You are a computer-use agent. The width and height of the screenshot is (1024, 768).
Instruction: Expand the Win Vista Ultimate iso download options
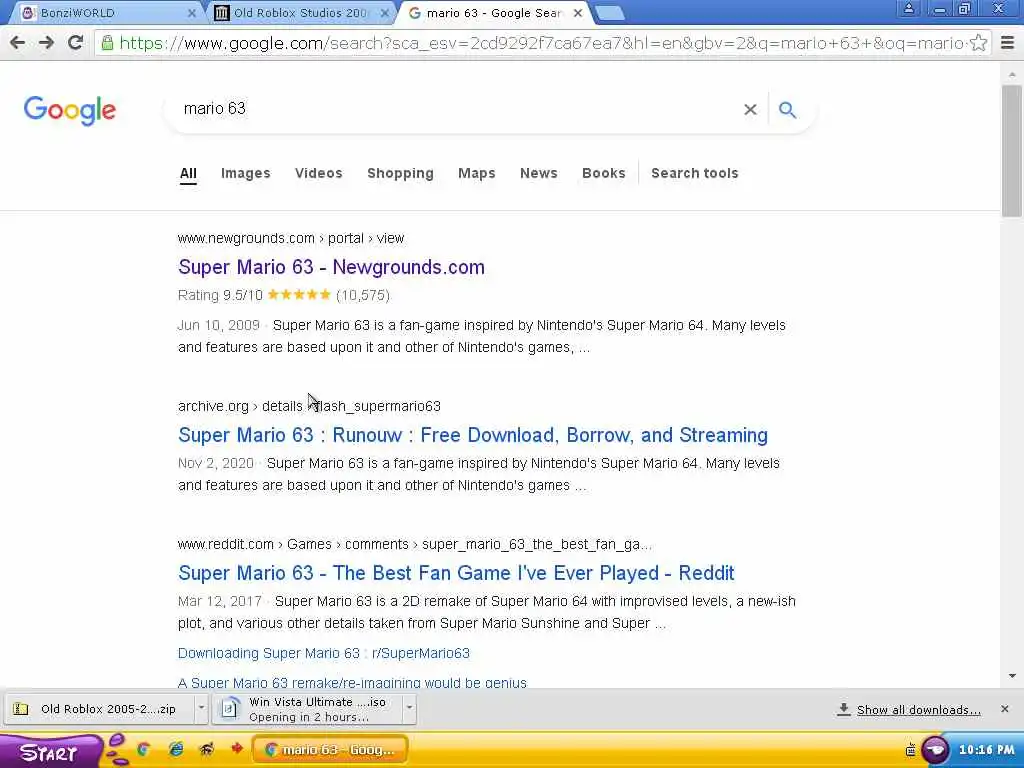point(409,709)
